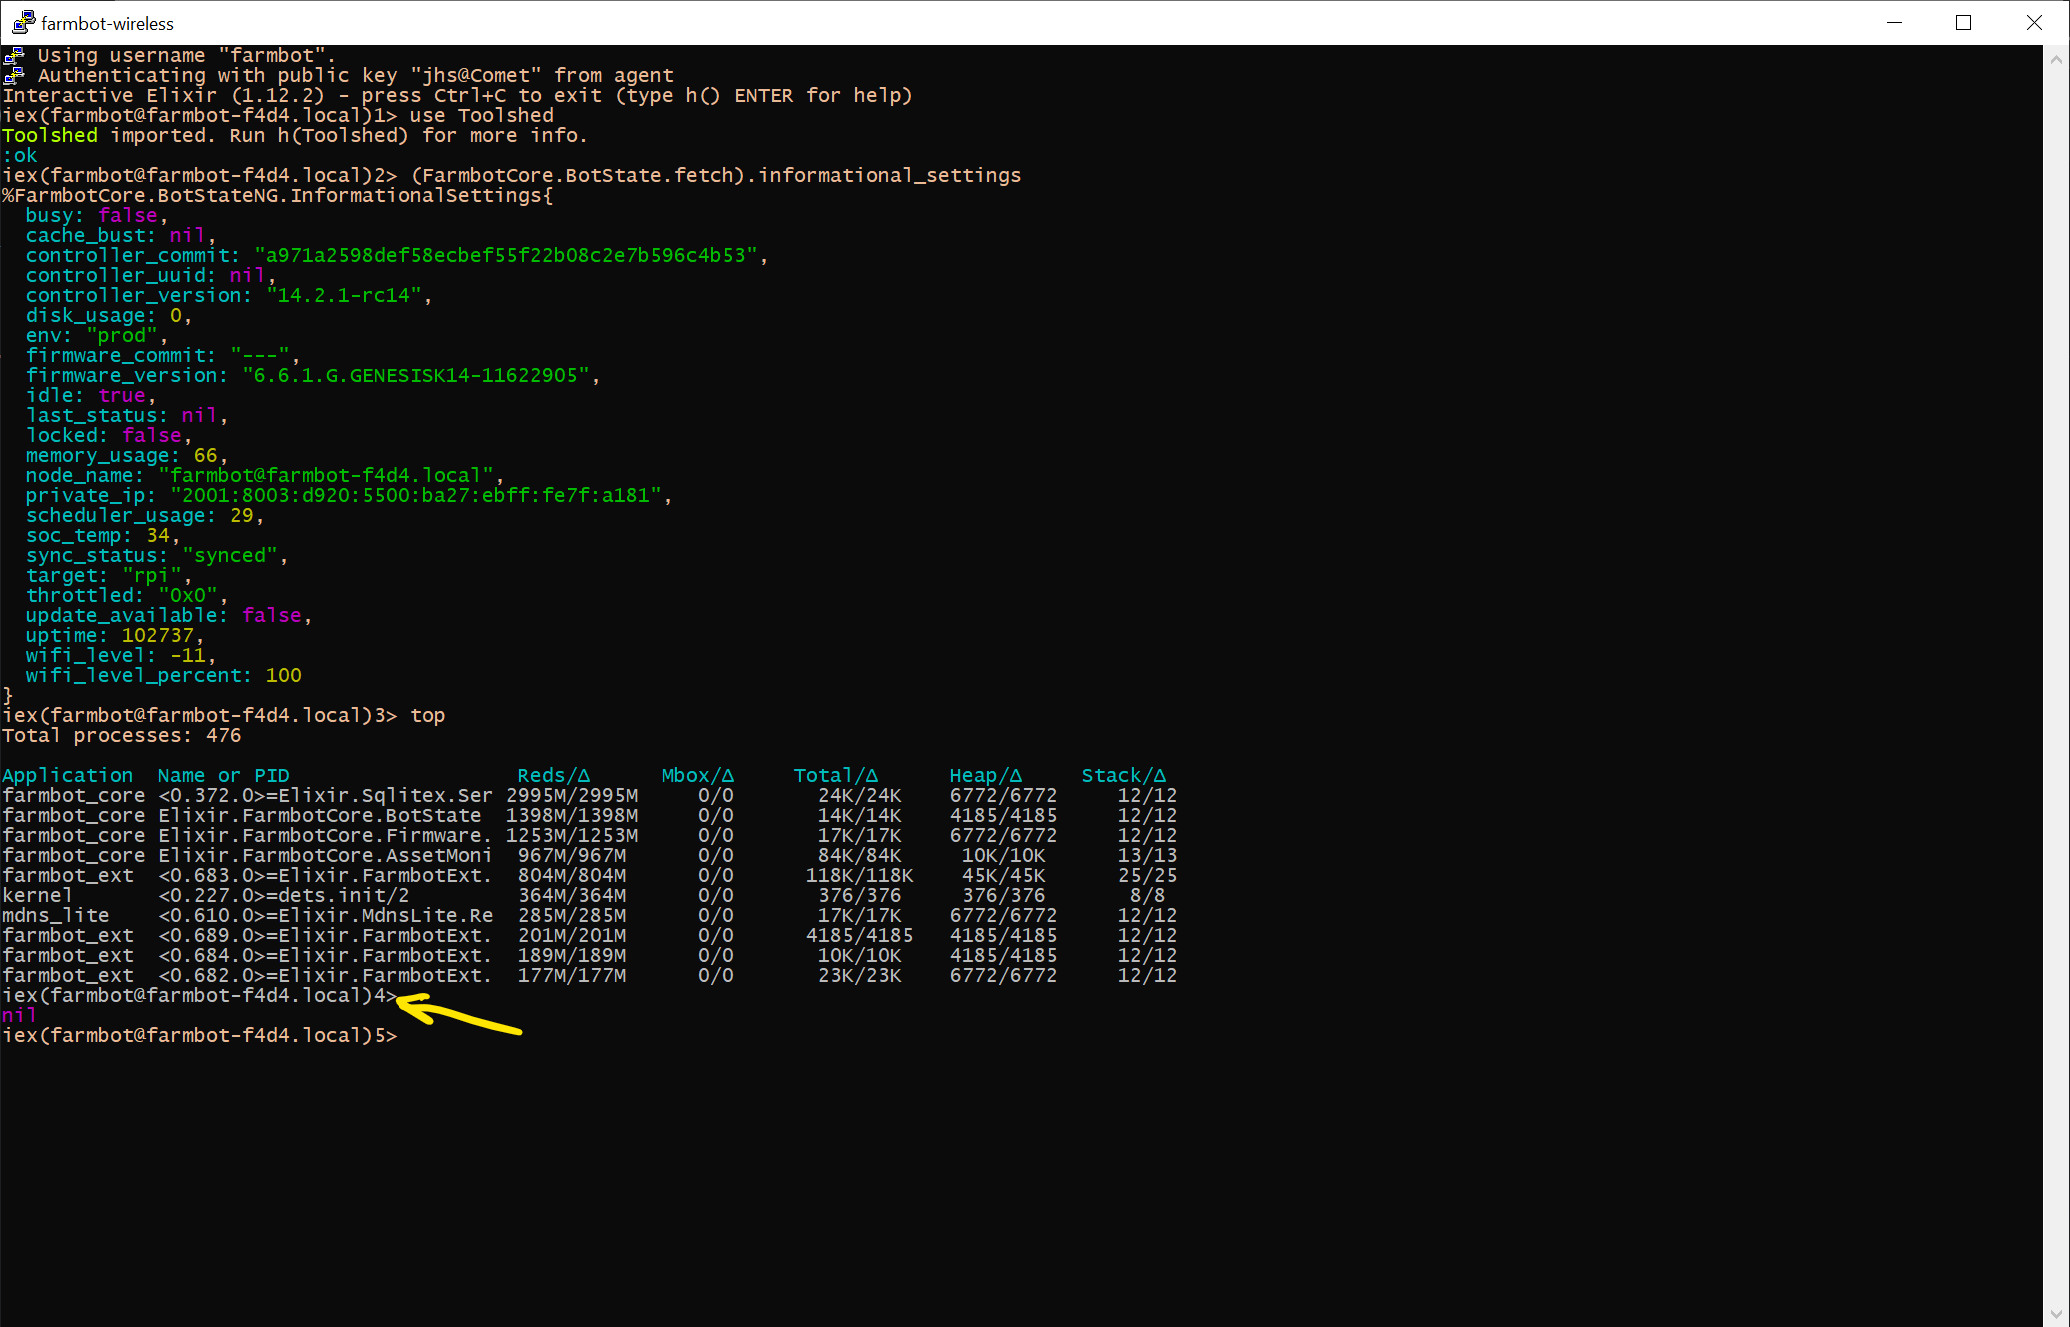Click the PuTTY icon beside "Authenticating with public key"
This screenshot has width=2070, height=1327.
(x=13, y=76)
